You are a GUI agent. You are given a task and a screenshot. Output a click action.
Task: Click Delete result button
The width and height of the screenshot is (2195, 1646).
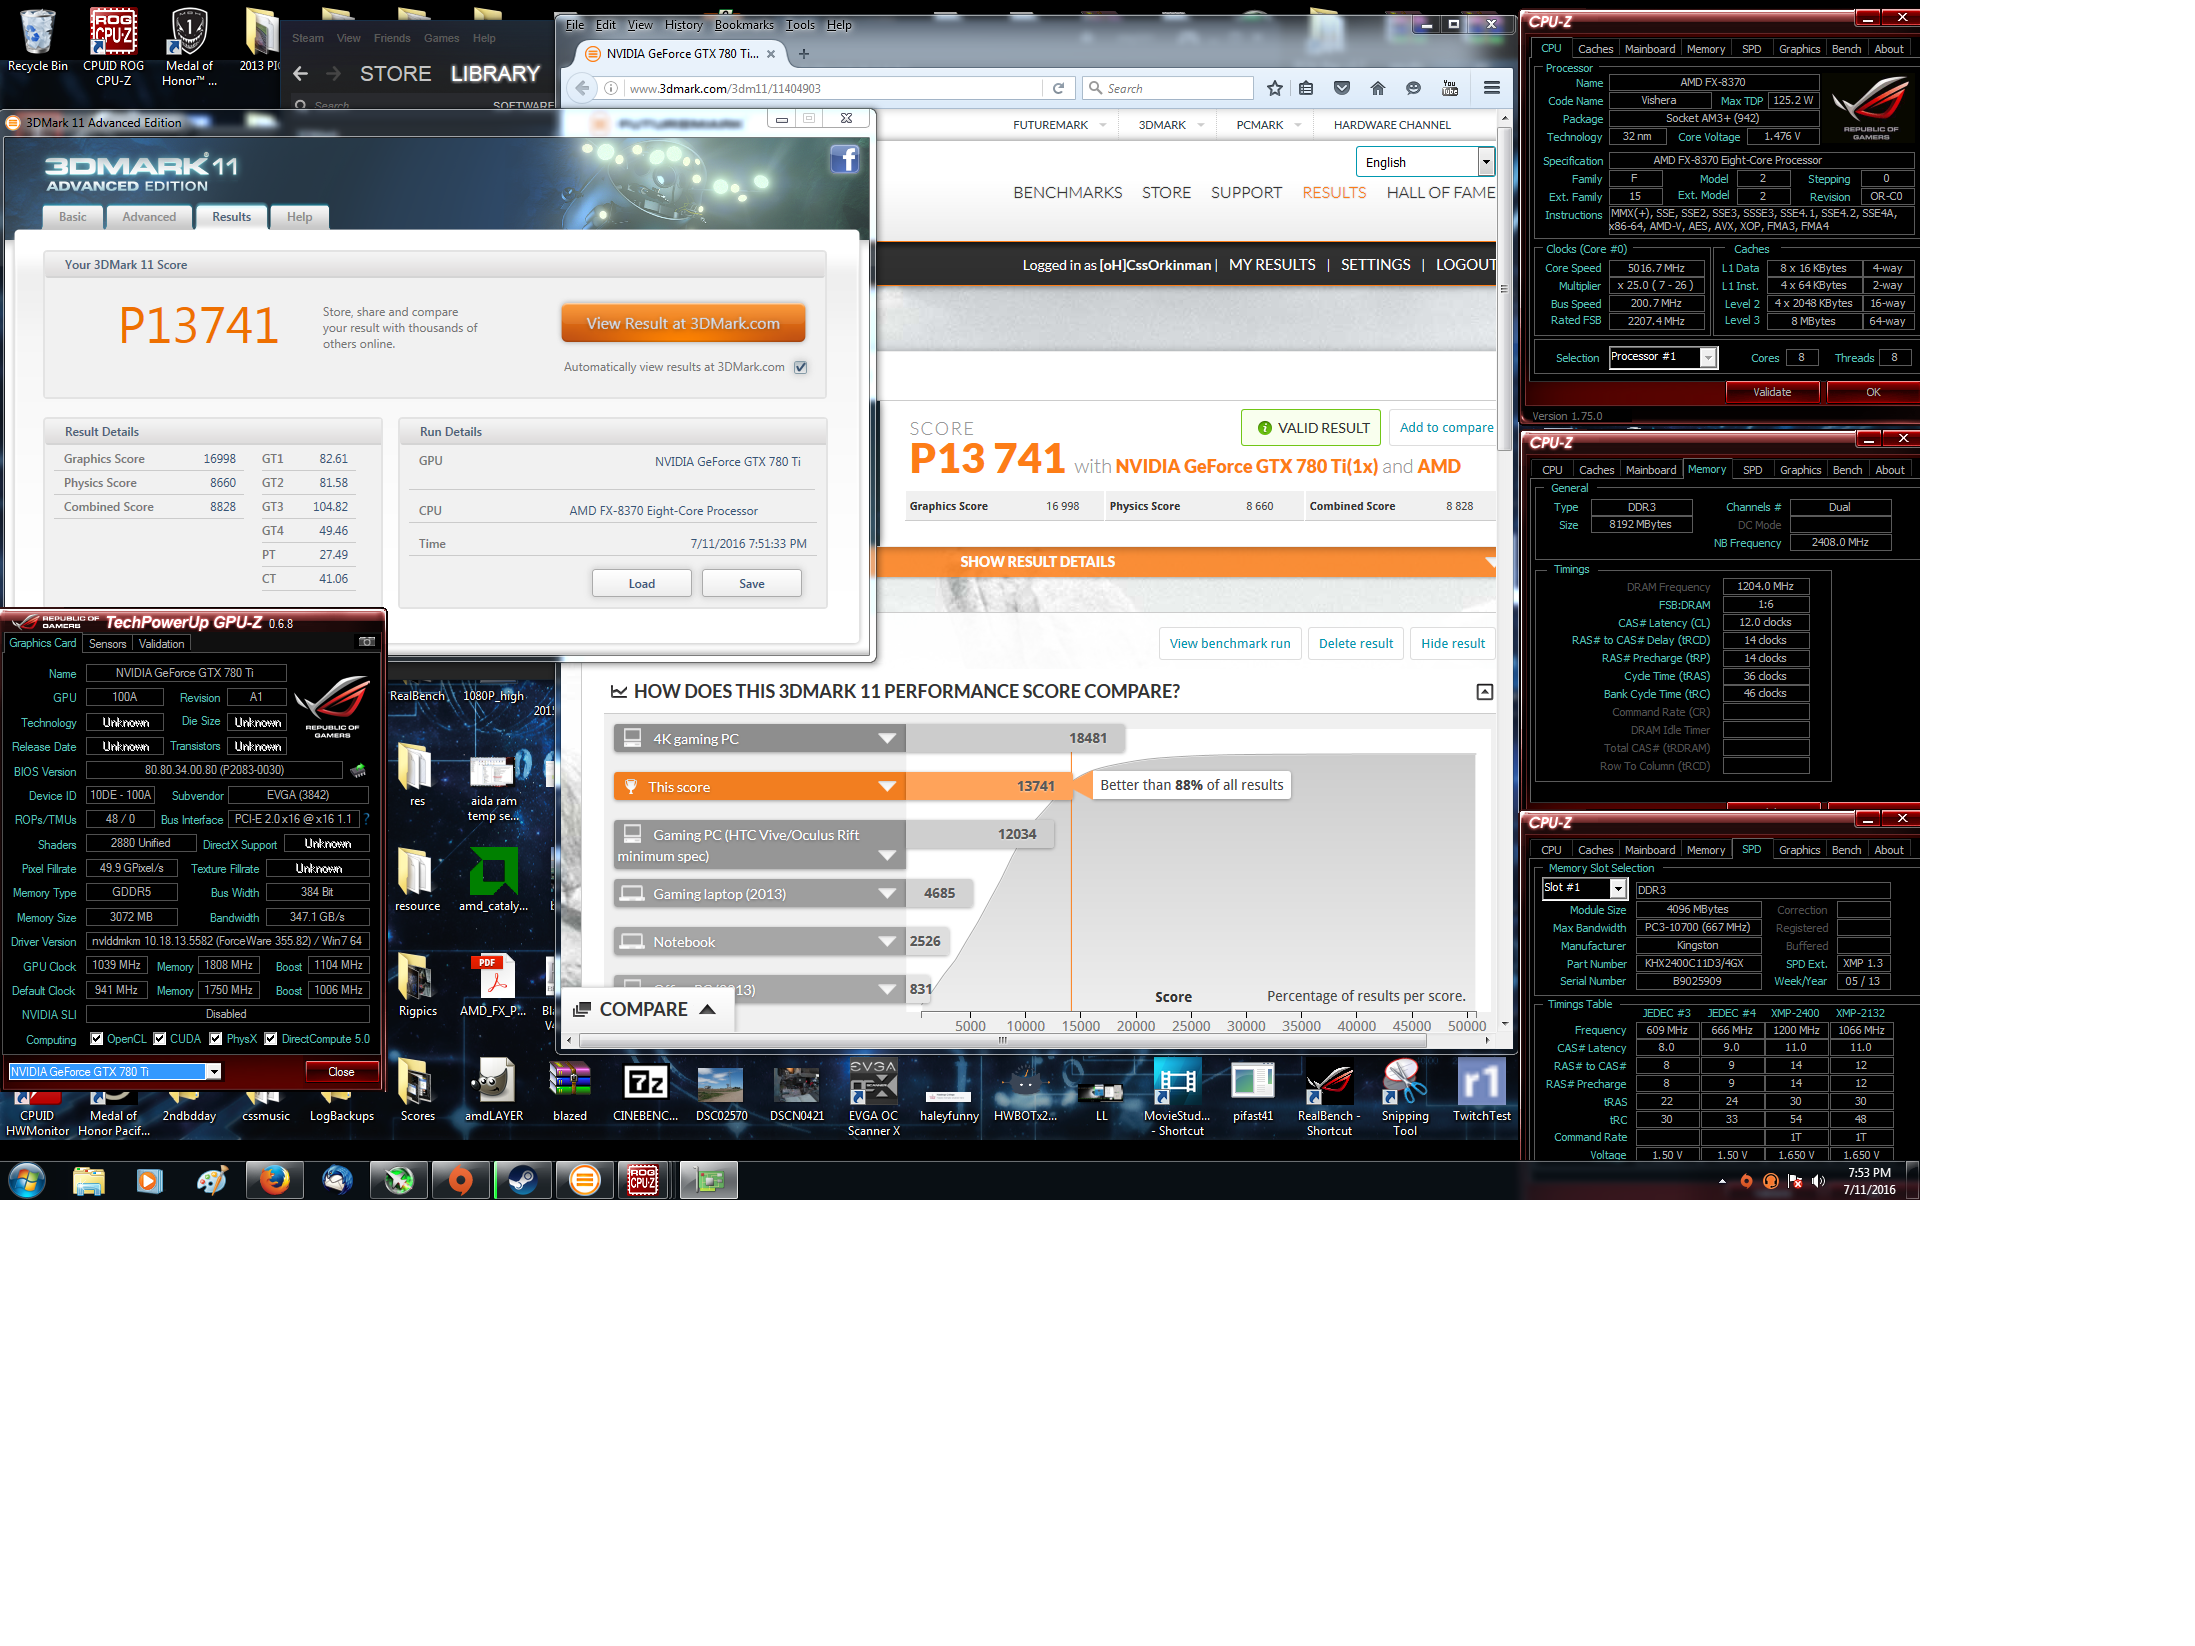click(x=1356, y=643)
